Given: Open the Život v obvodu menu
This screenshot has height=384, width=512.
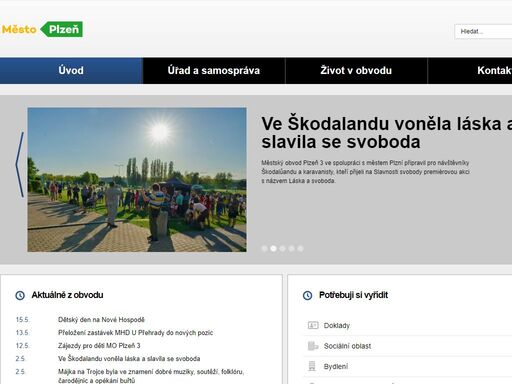Looking at the screenshot, I should (x=356, y=71).
